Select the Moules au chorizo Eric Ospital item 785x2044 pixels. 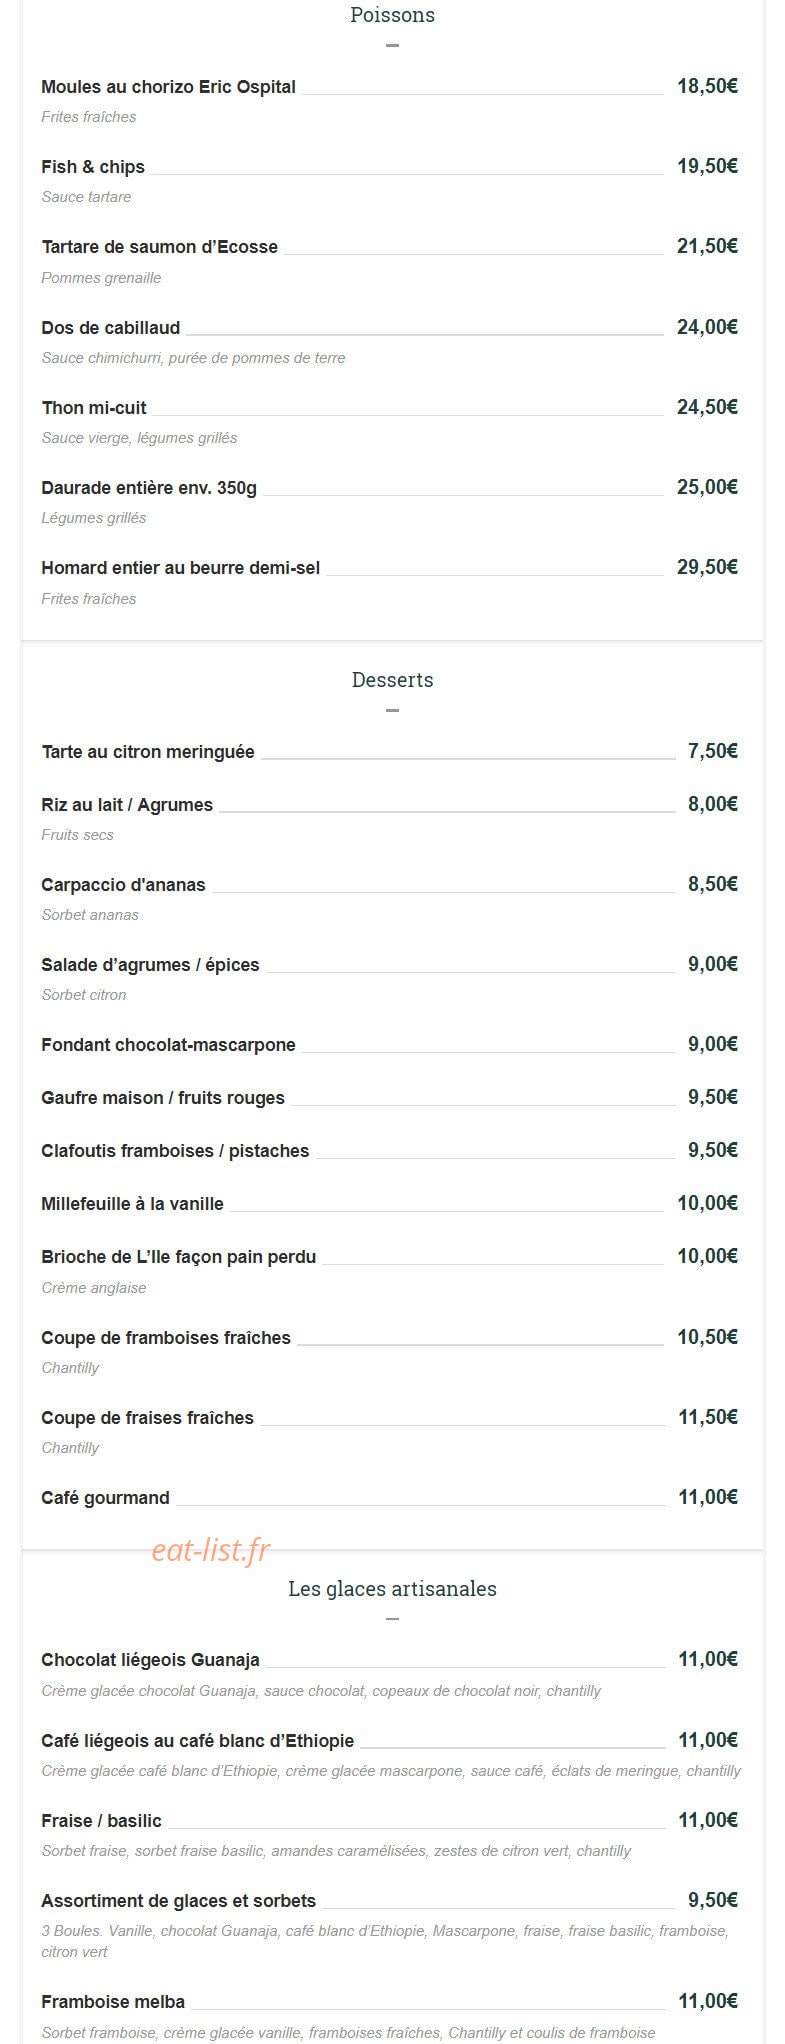168,87
